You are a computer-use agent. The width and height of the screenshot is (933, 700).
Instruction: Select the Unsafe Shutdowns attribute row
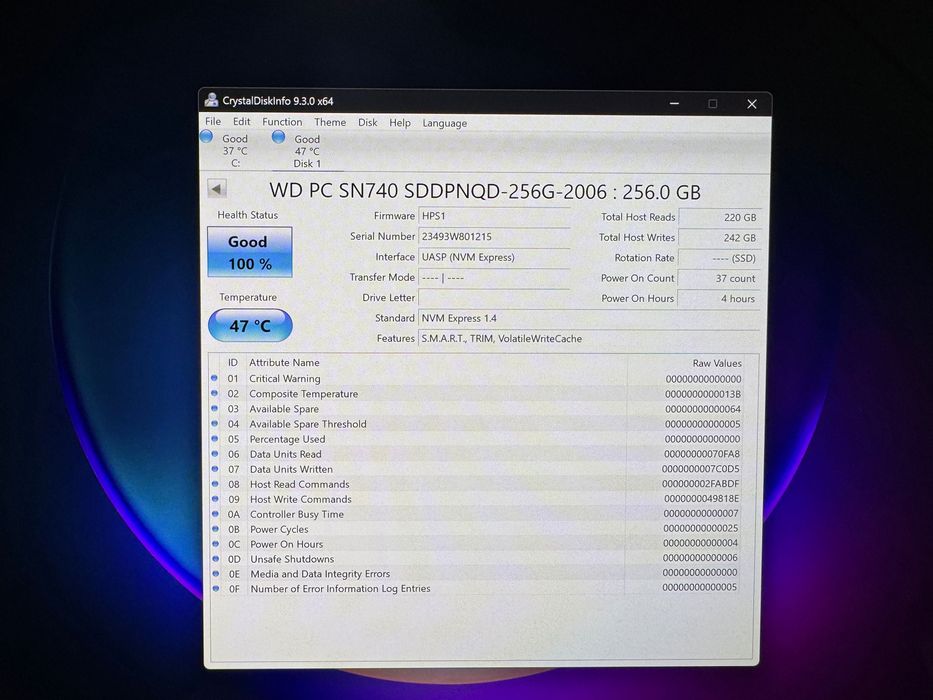click(x=477, y=558)
